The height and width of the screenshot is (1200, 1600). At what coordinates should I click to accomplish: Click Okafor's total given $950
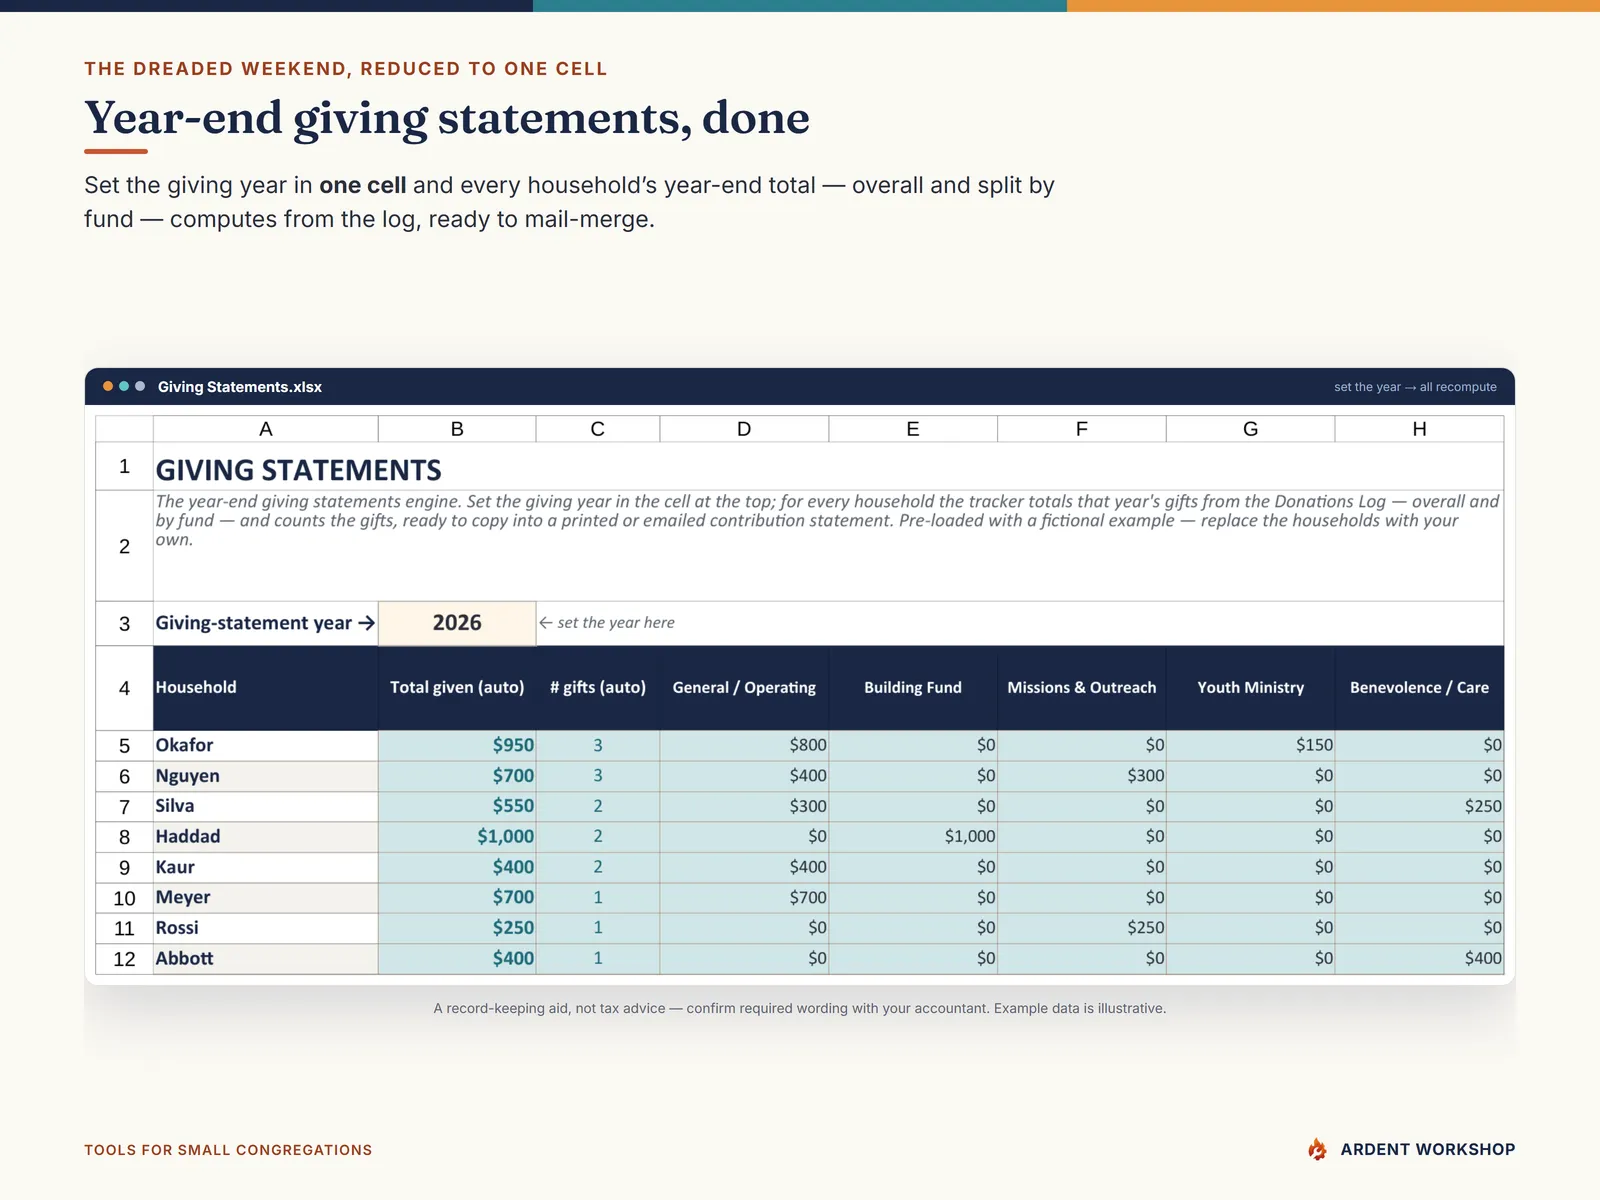(x=457, y=745)
